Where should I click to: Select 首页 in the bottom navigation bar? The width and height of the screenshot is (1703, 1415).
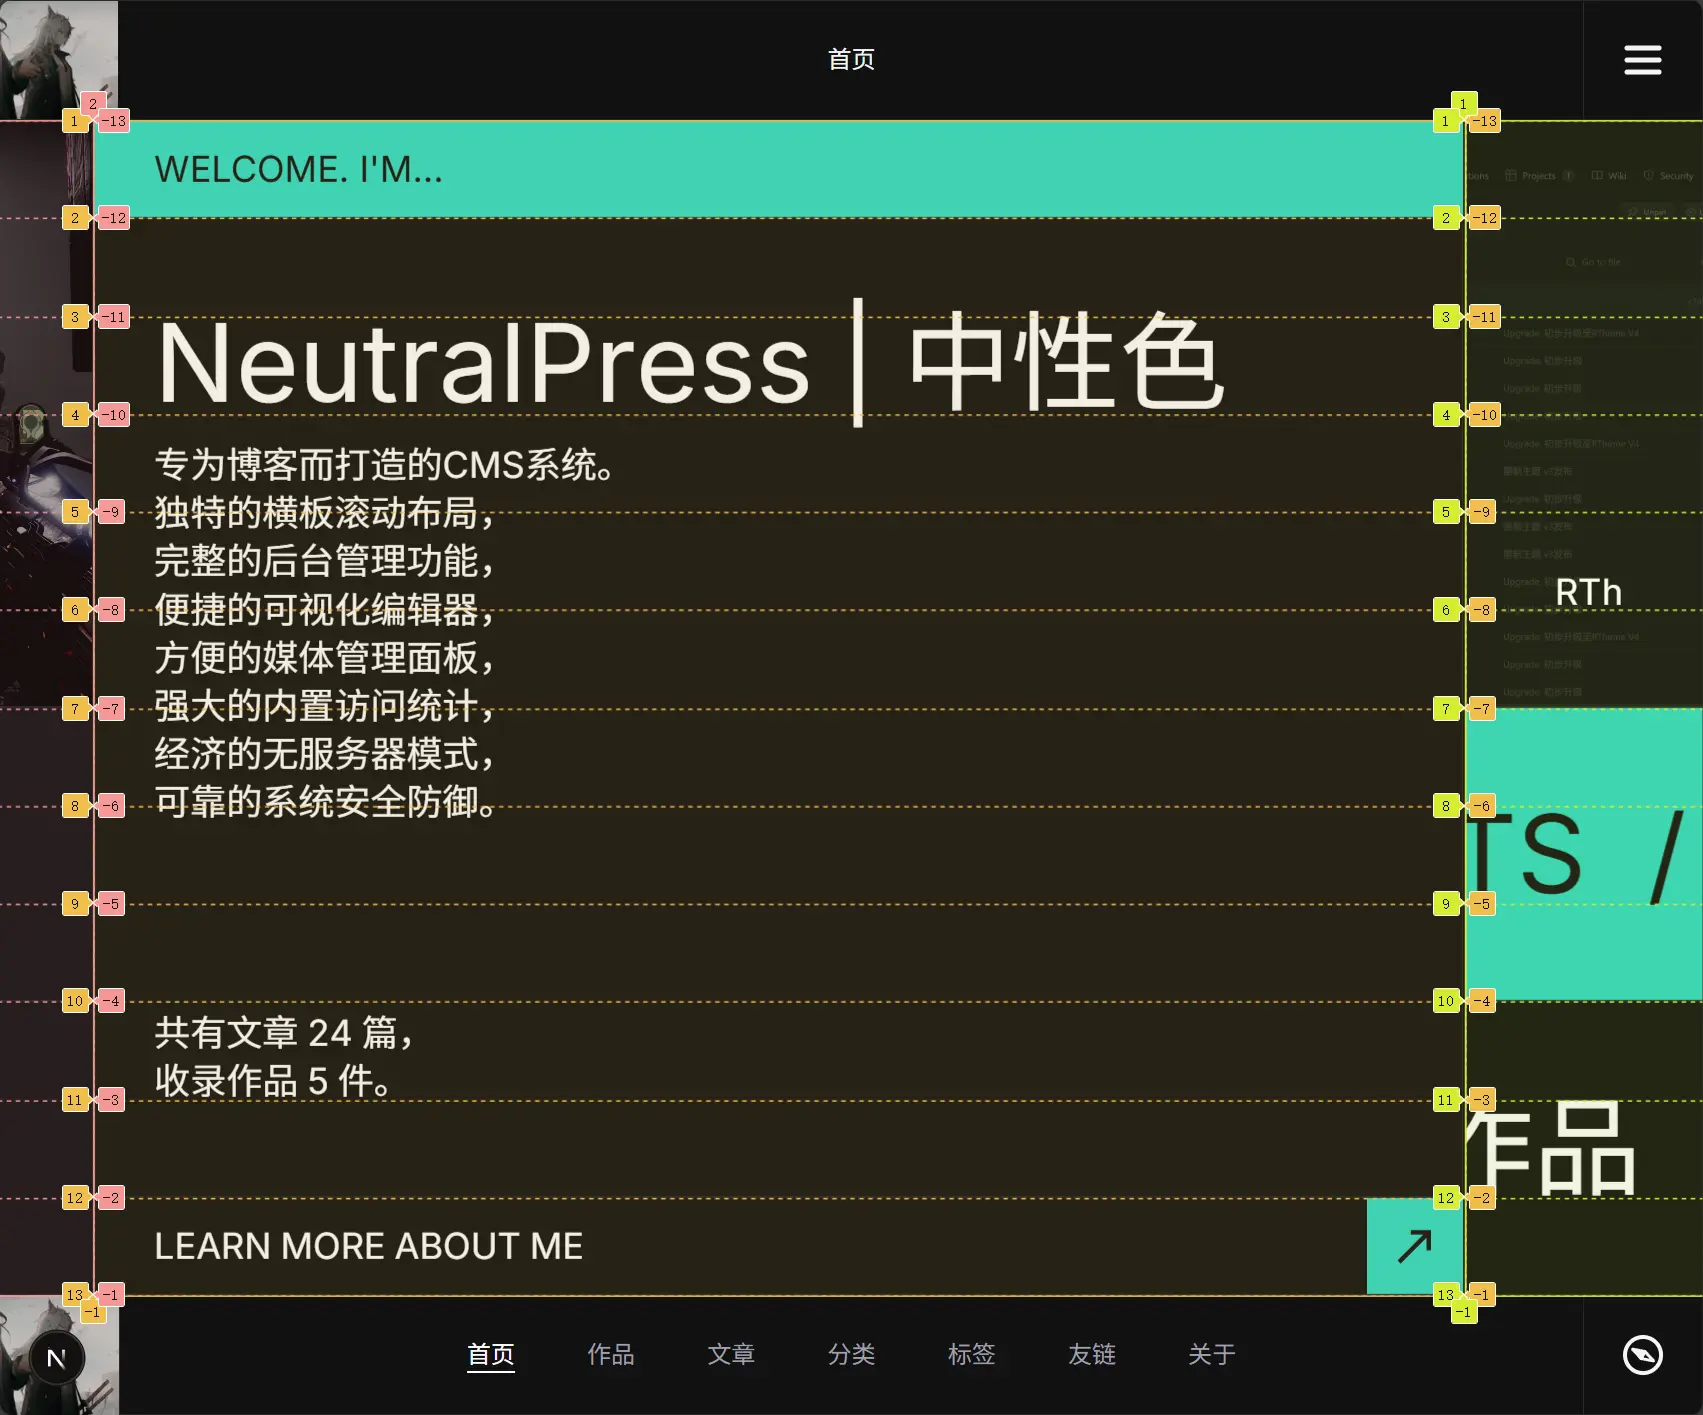pos(490,1354)
